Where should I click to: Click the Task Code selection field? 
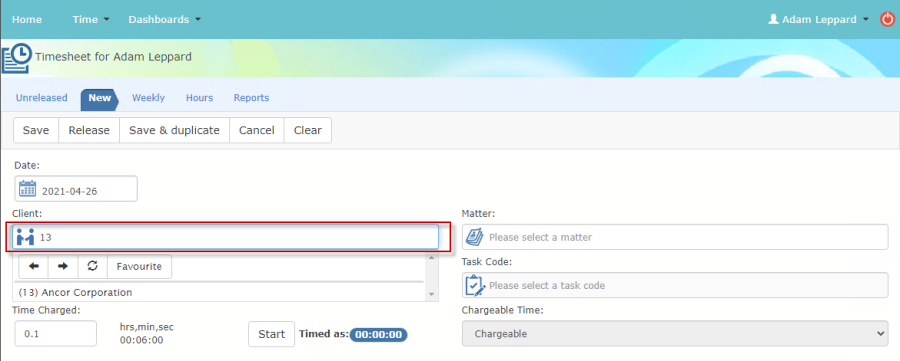click(x=675, y=285)
